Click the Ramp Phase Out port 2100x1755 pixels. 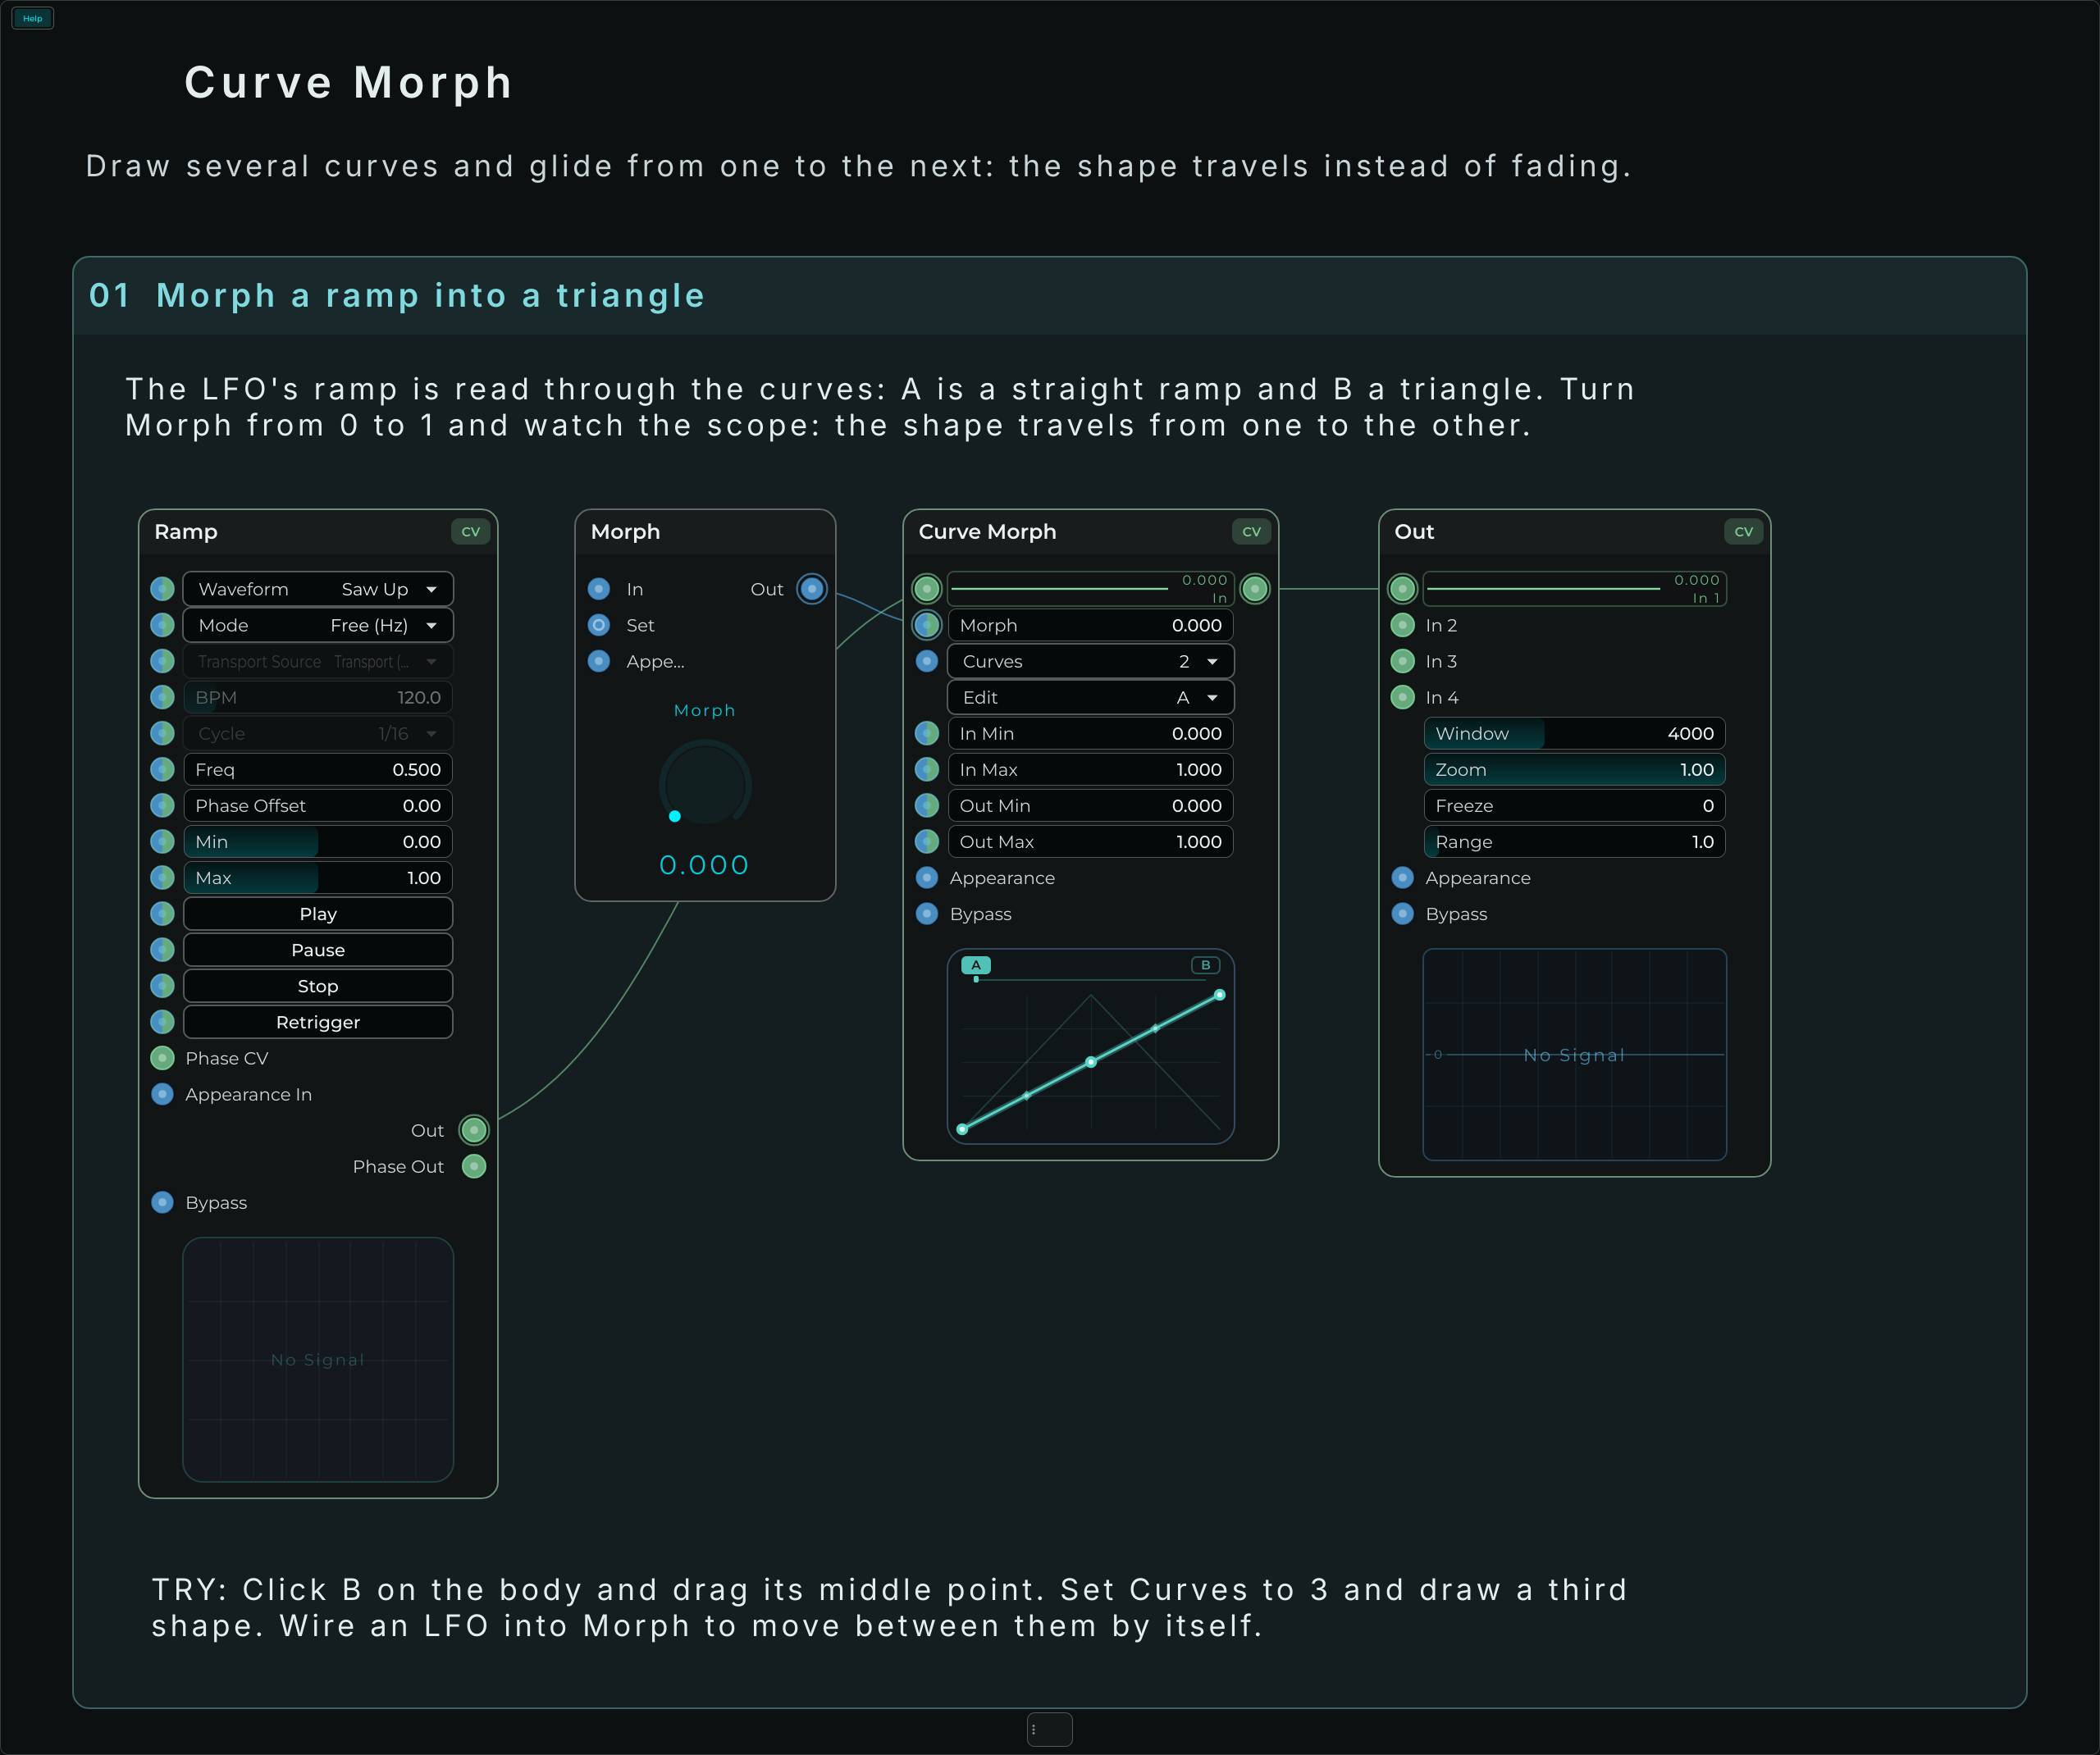coord(473,1166)
